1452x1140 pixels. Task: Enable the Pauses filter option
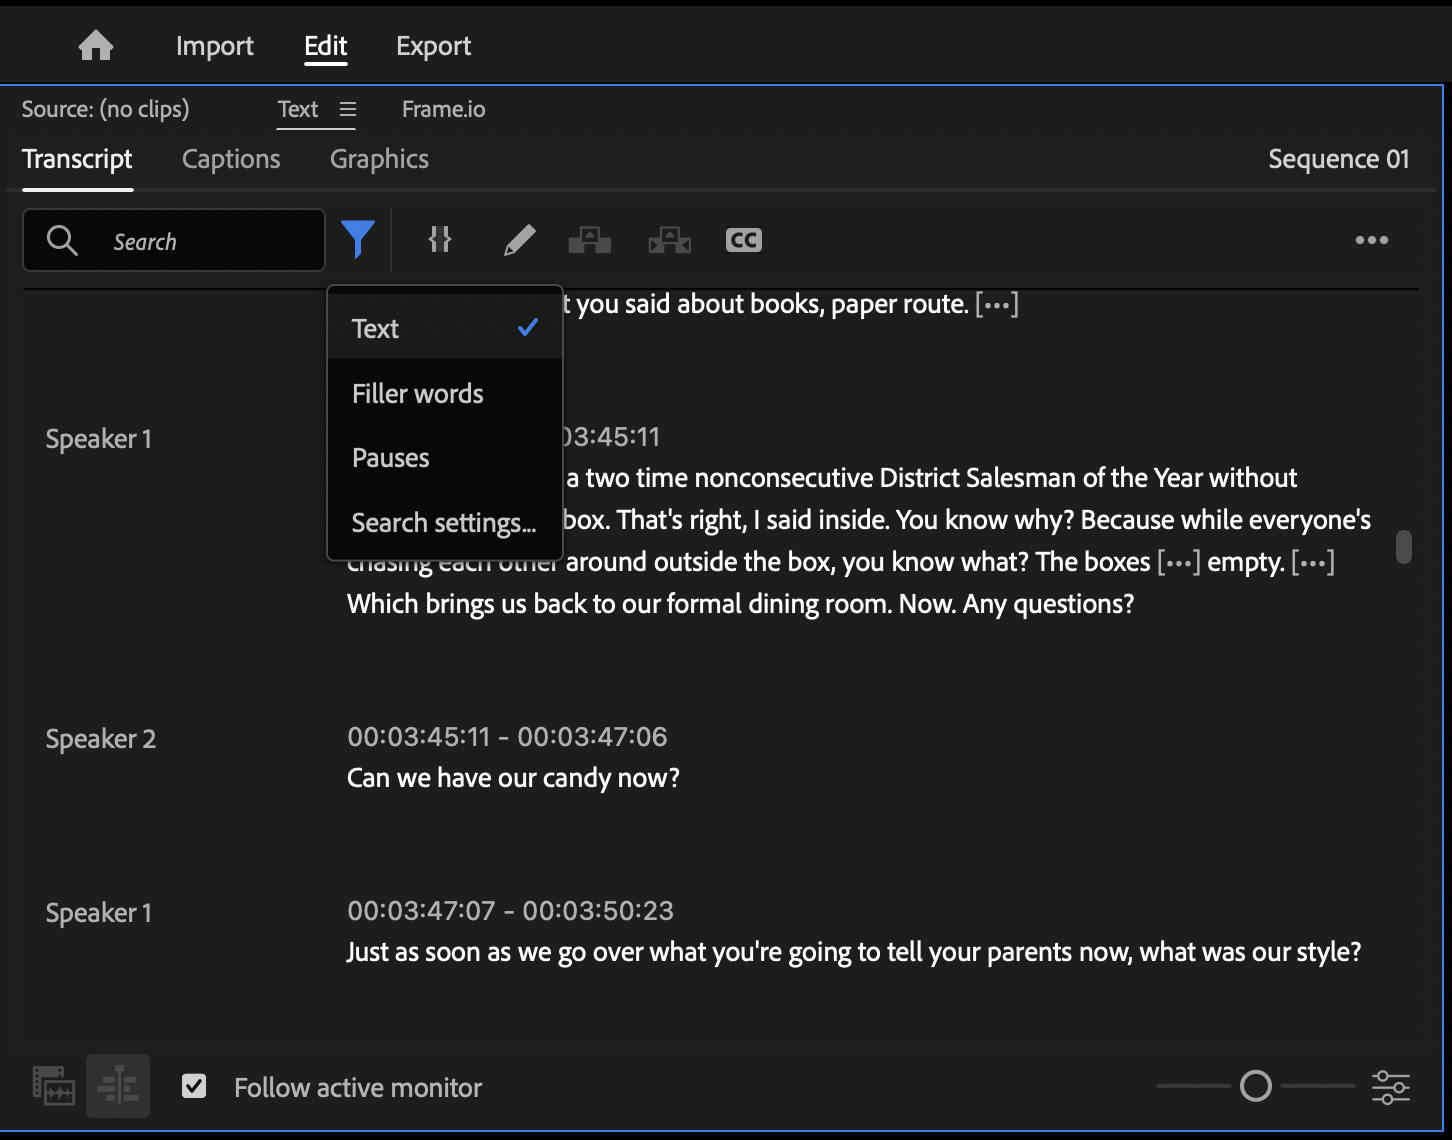tap(390, 457)
